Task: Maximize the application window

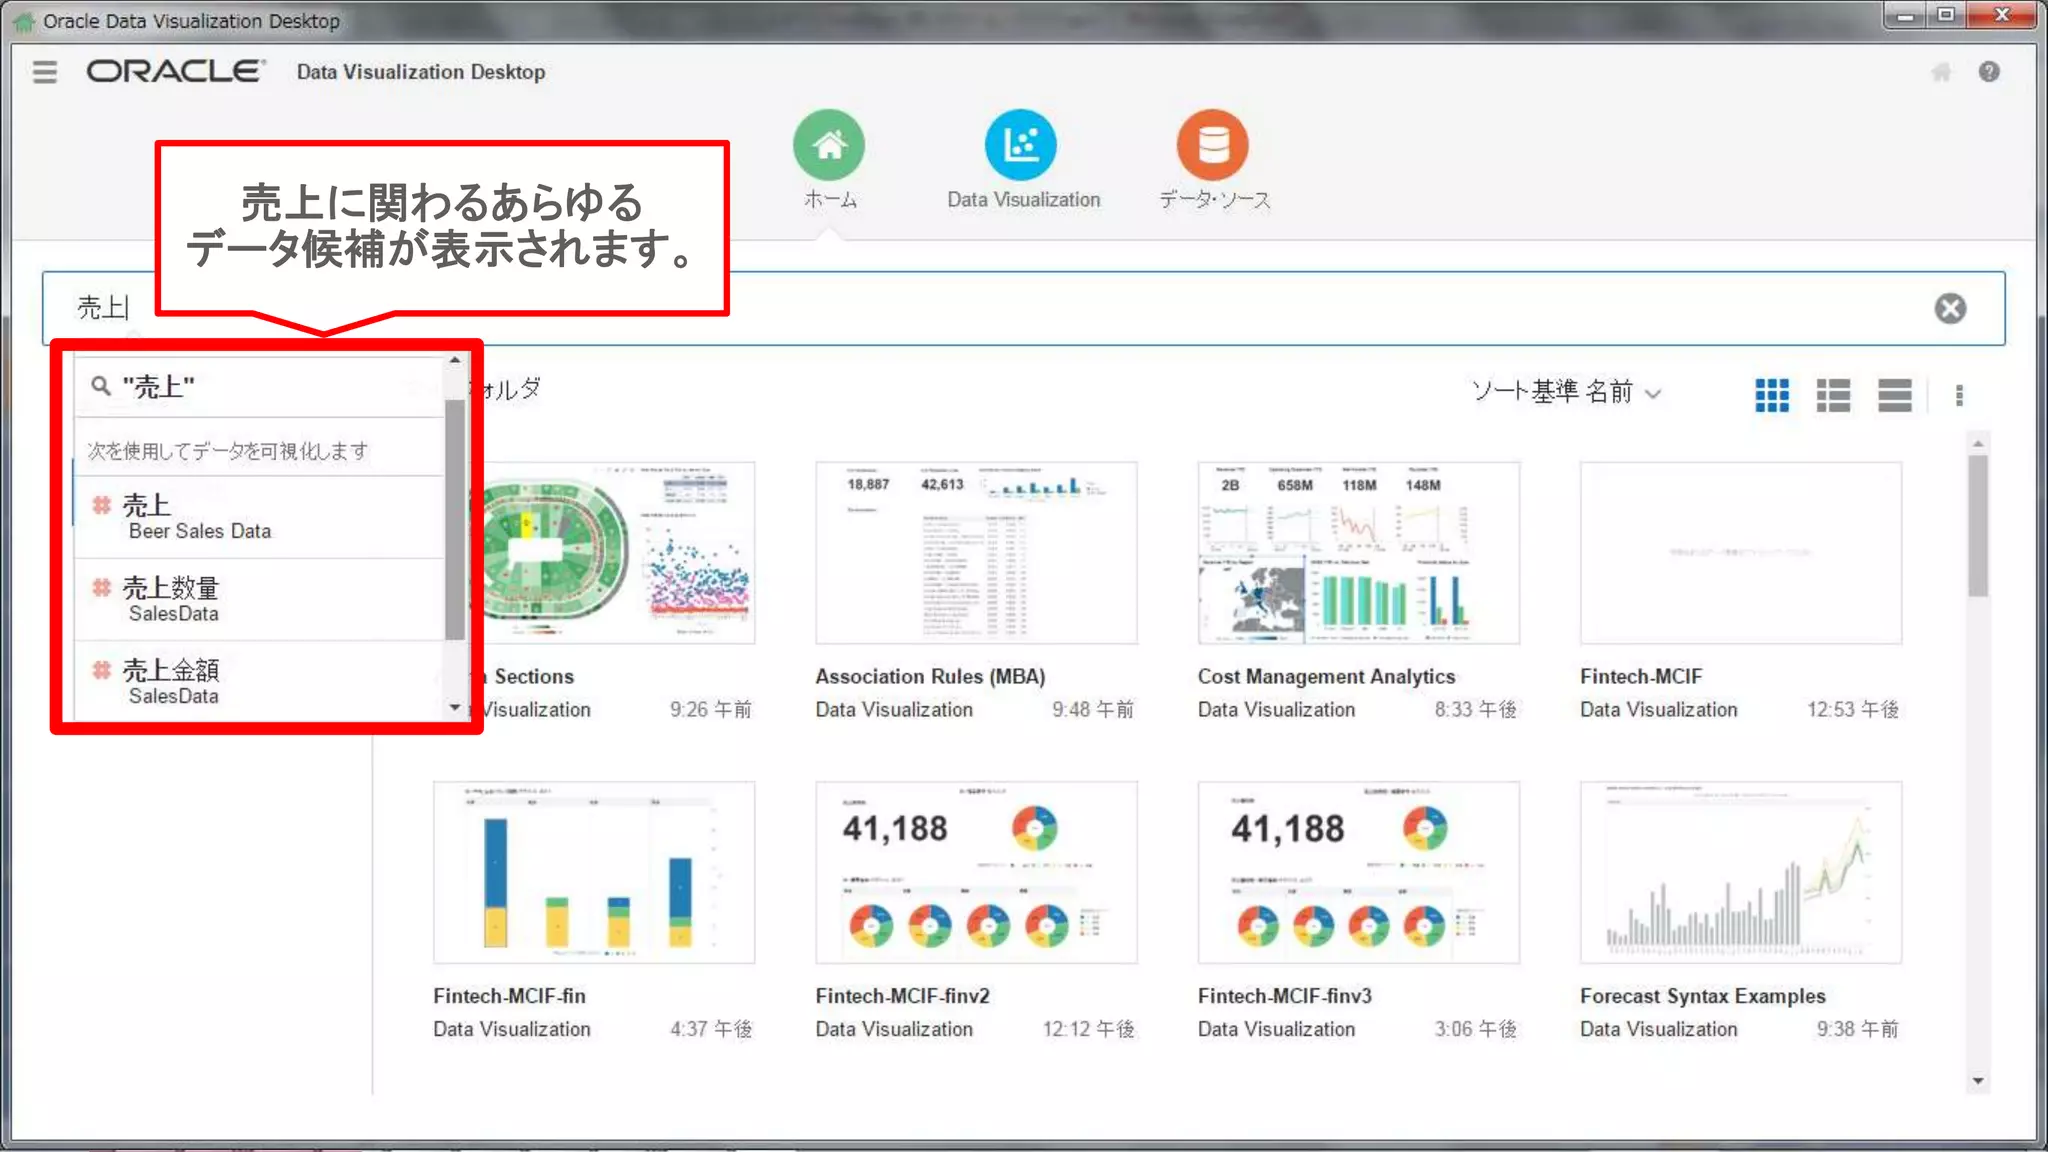Action: tap(1946, 15)
